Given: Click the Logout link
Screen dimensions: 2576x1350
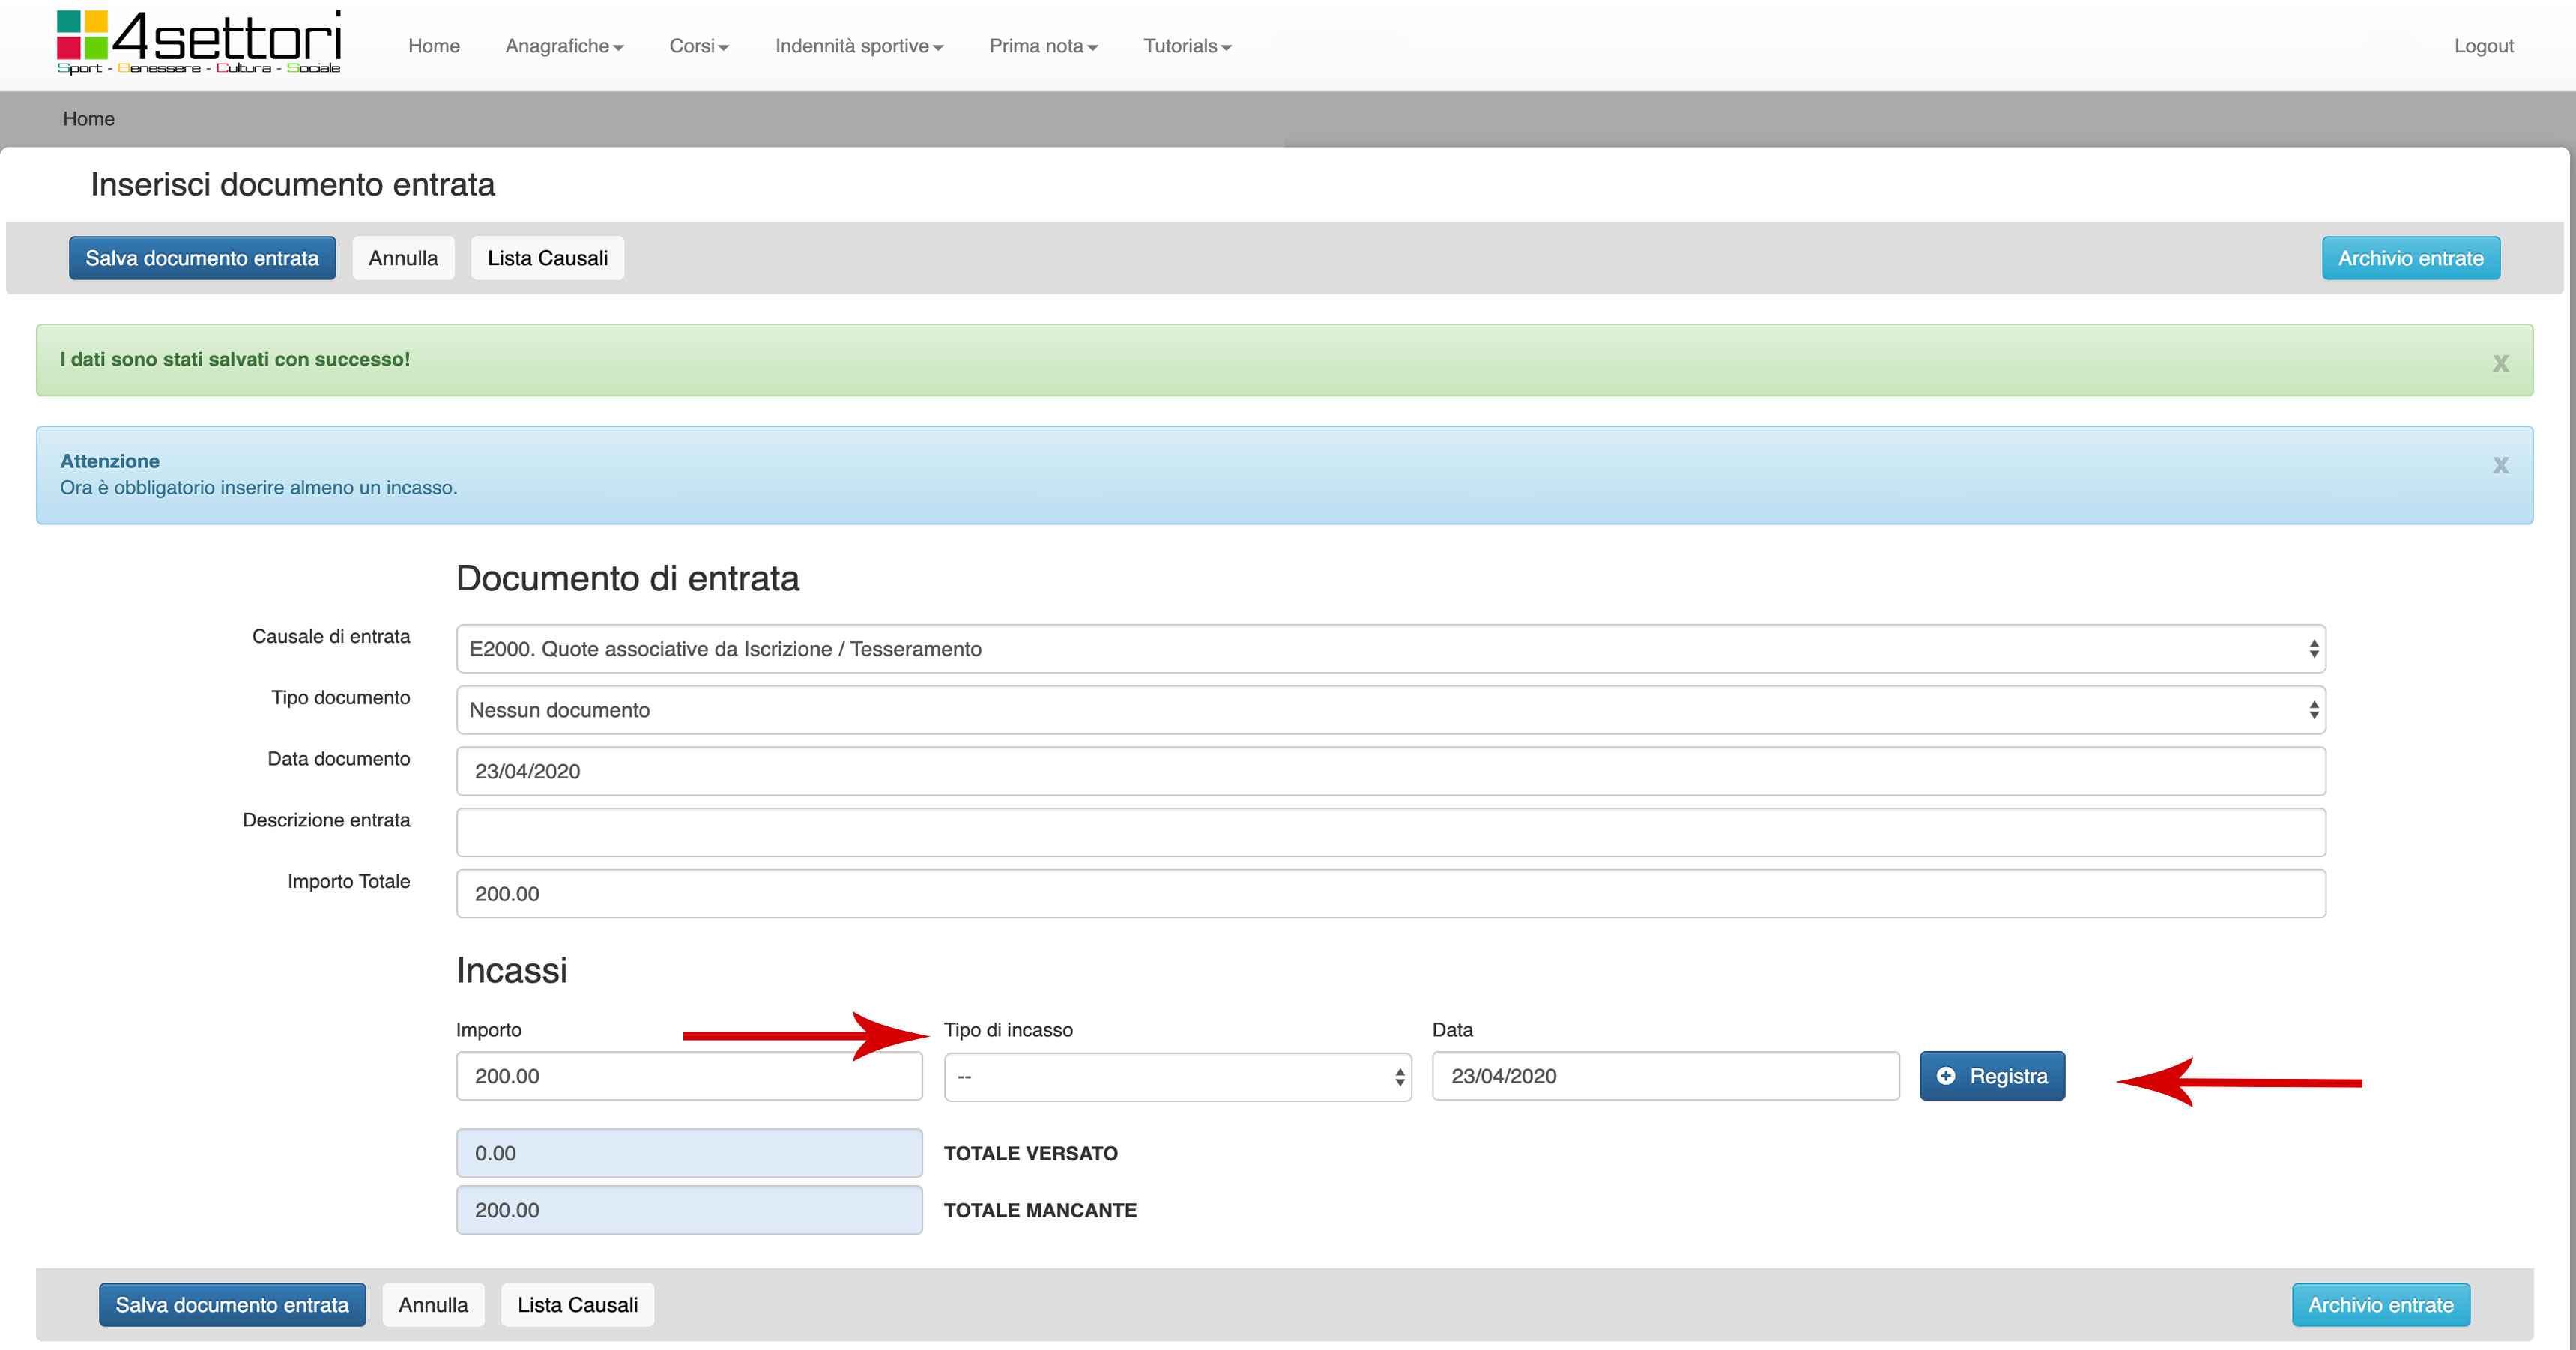Looking at the screenshot, I should coord(2483,46).
